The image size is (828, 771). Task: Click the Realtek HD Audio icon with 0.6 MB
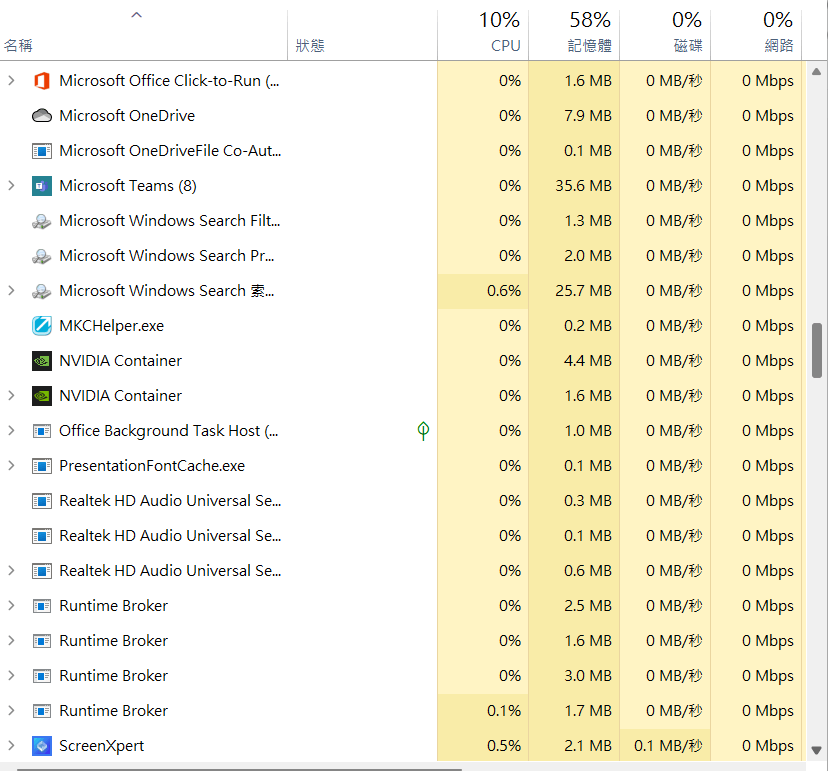click(x=42, y=571)
